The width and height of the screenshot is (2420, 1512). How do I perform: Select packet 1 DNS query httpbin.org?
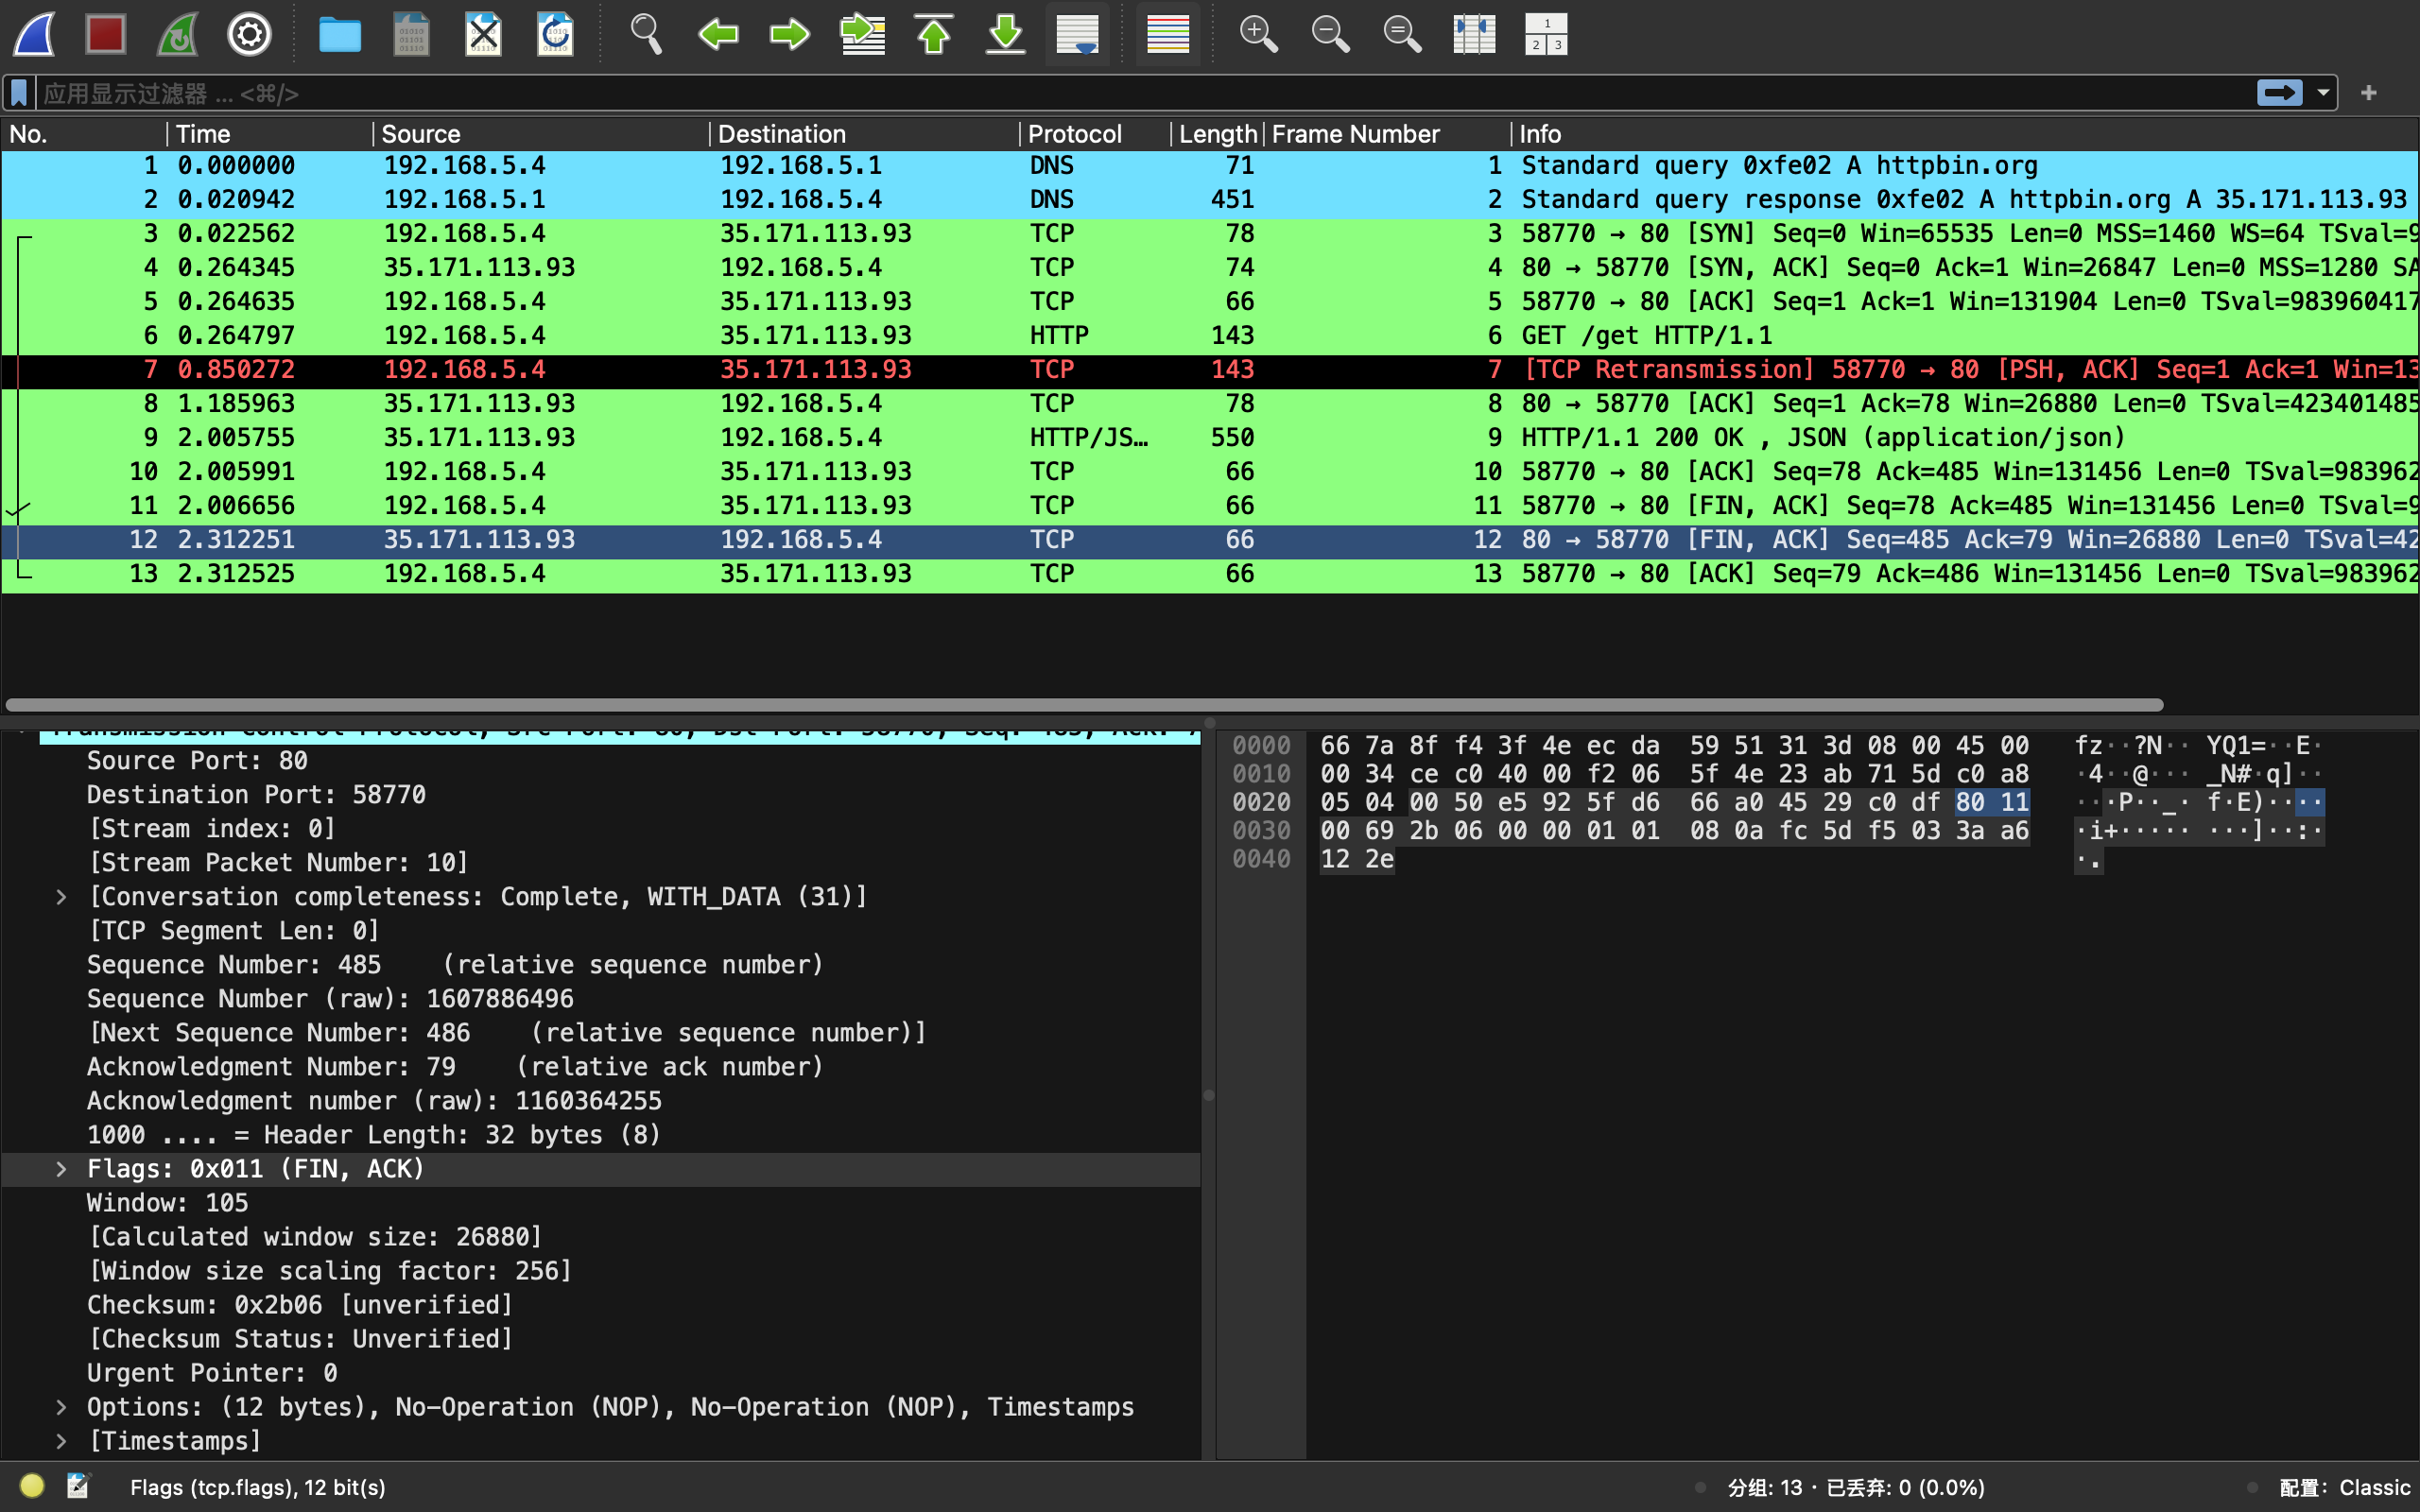pos(1210,166)
